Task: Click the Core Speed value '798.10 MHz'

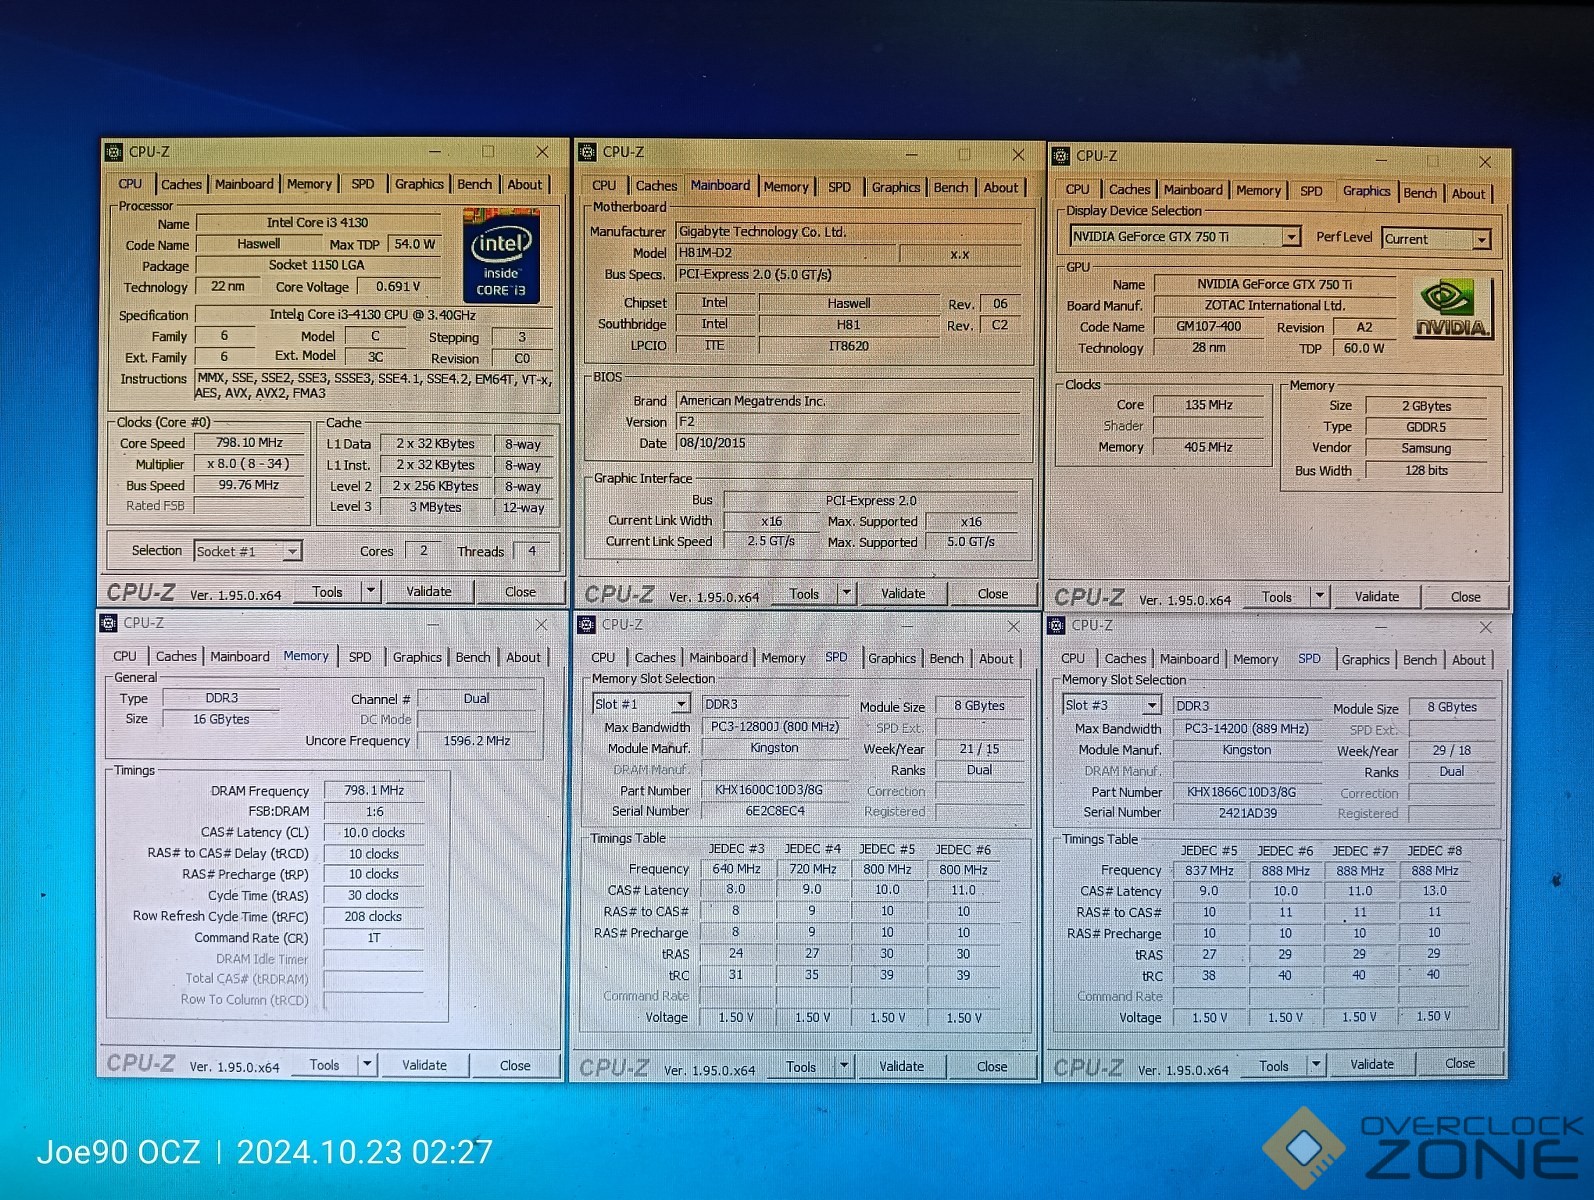Action: (x=250, y=443)
